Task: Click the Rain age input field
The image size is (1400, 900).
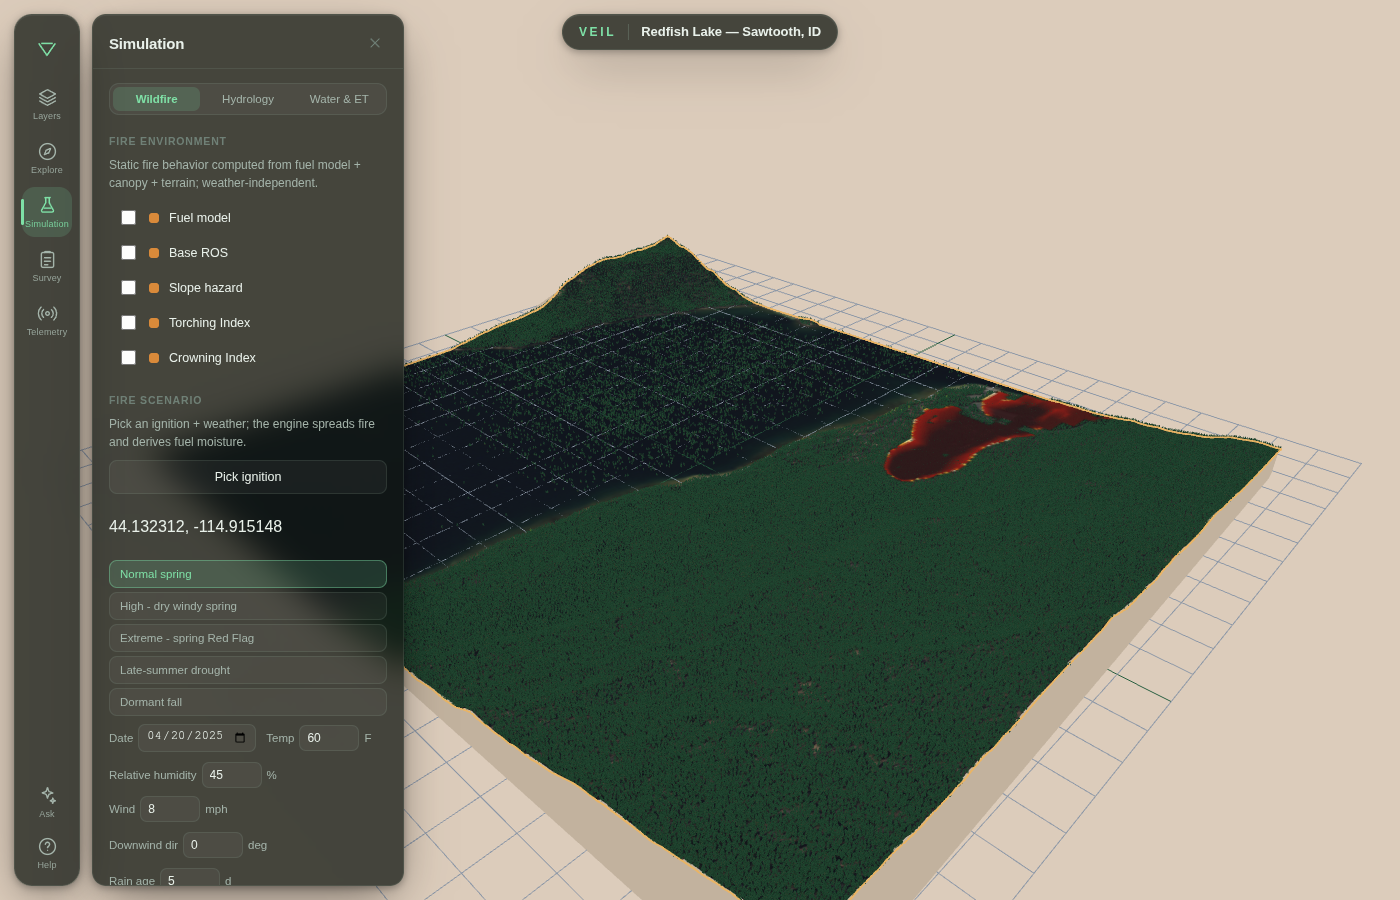Action: [190, 877]
